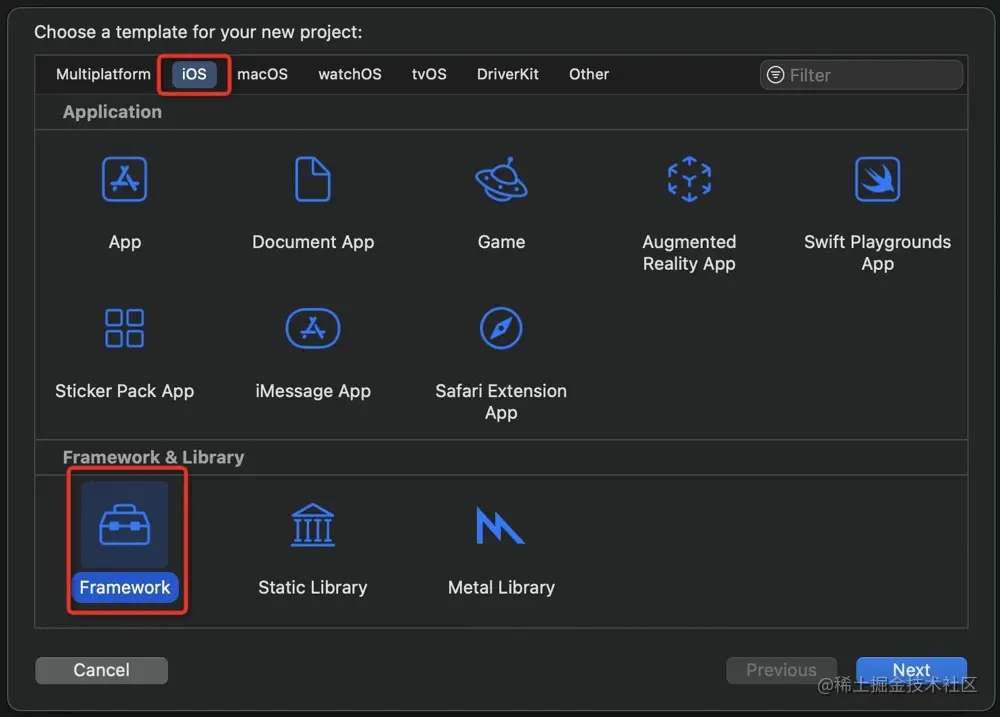The width and height of the screenshot is (1000, 717).
Task: Click the "iMessage App" label
Action: pos(312,390)
